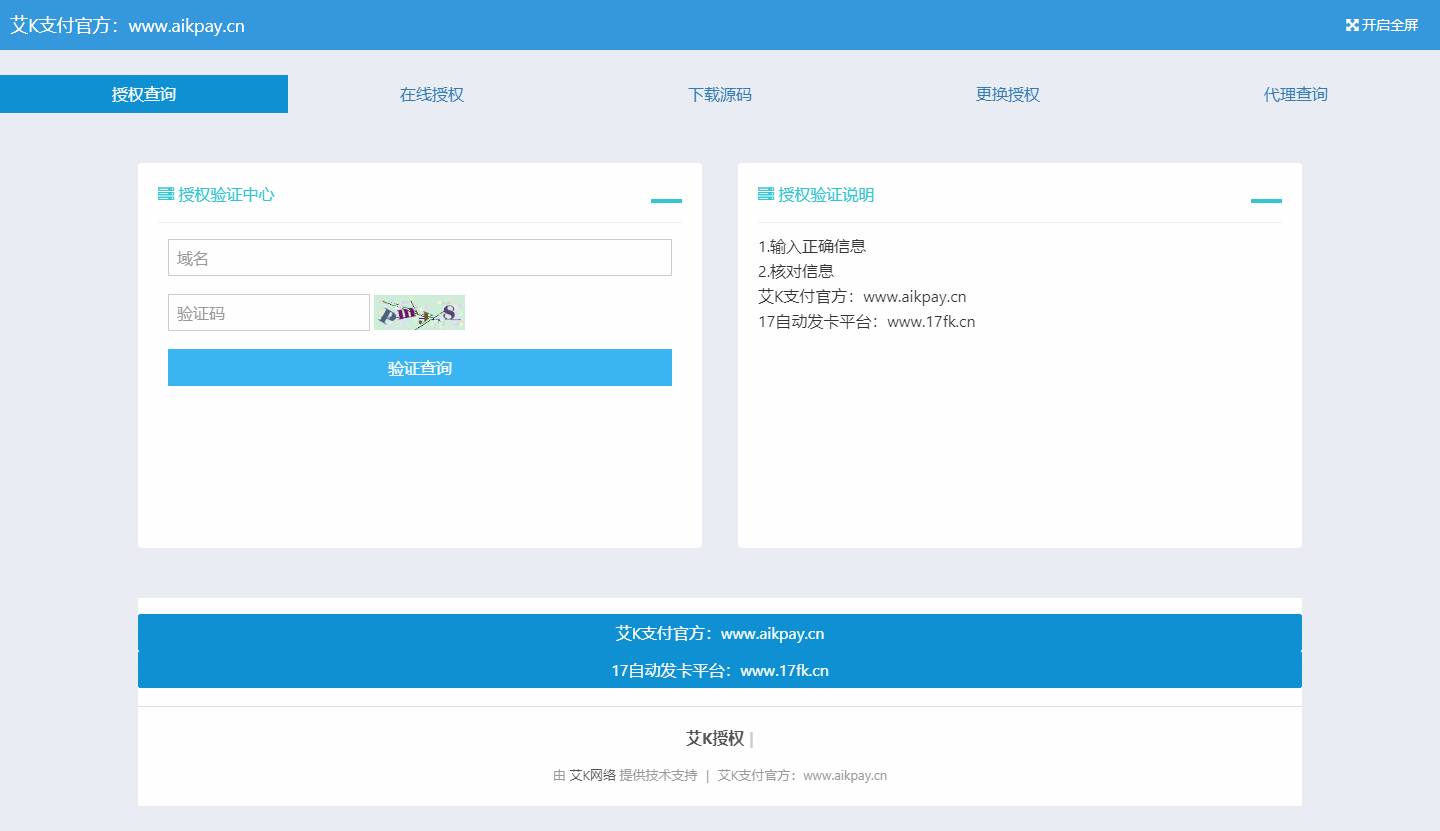
Task: Select the currently active 授权查询 tab
Action: pyautogui.click(x=144, y=93)
